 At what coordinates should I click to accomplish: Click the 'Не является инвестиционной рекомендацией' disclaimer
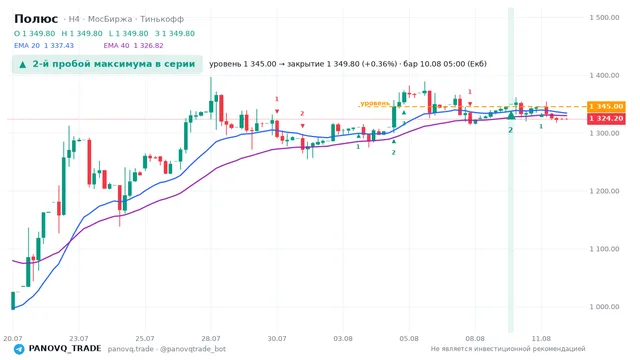click(x=508, y=349)
